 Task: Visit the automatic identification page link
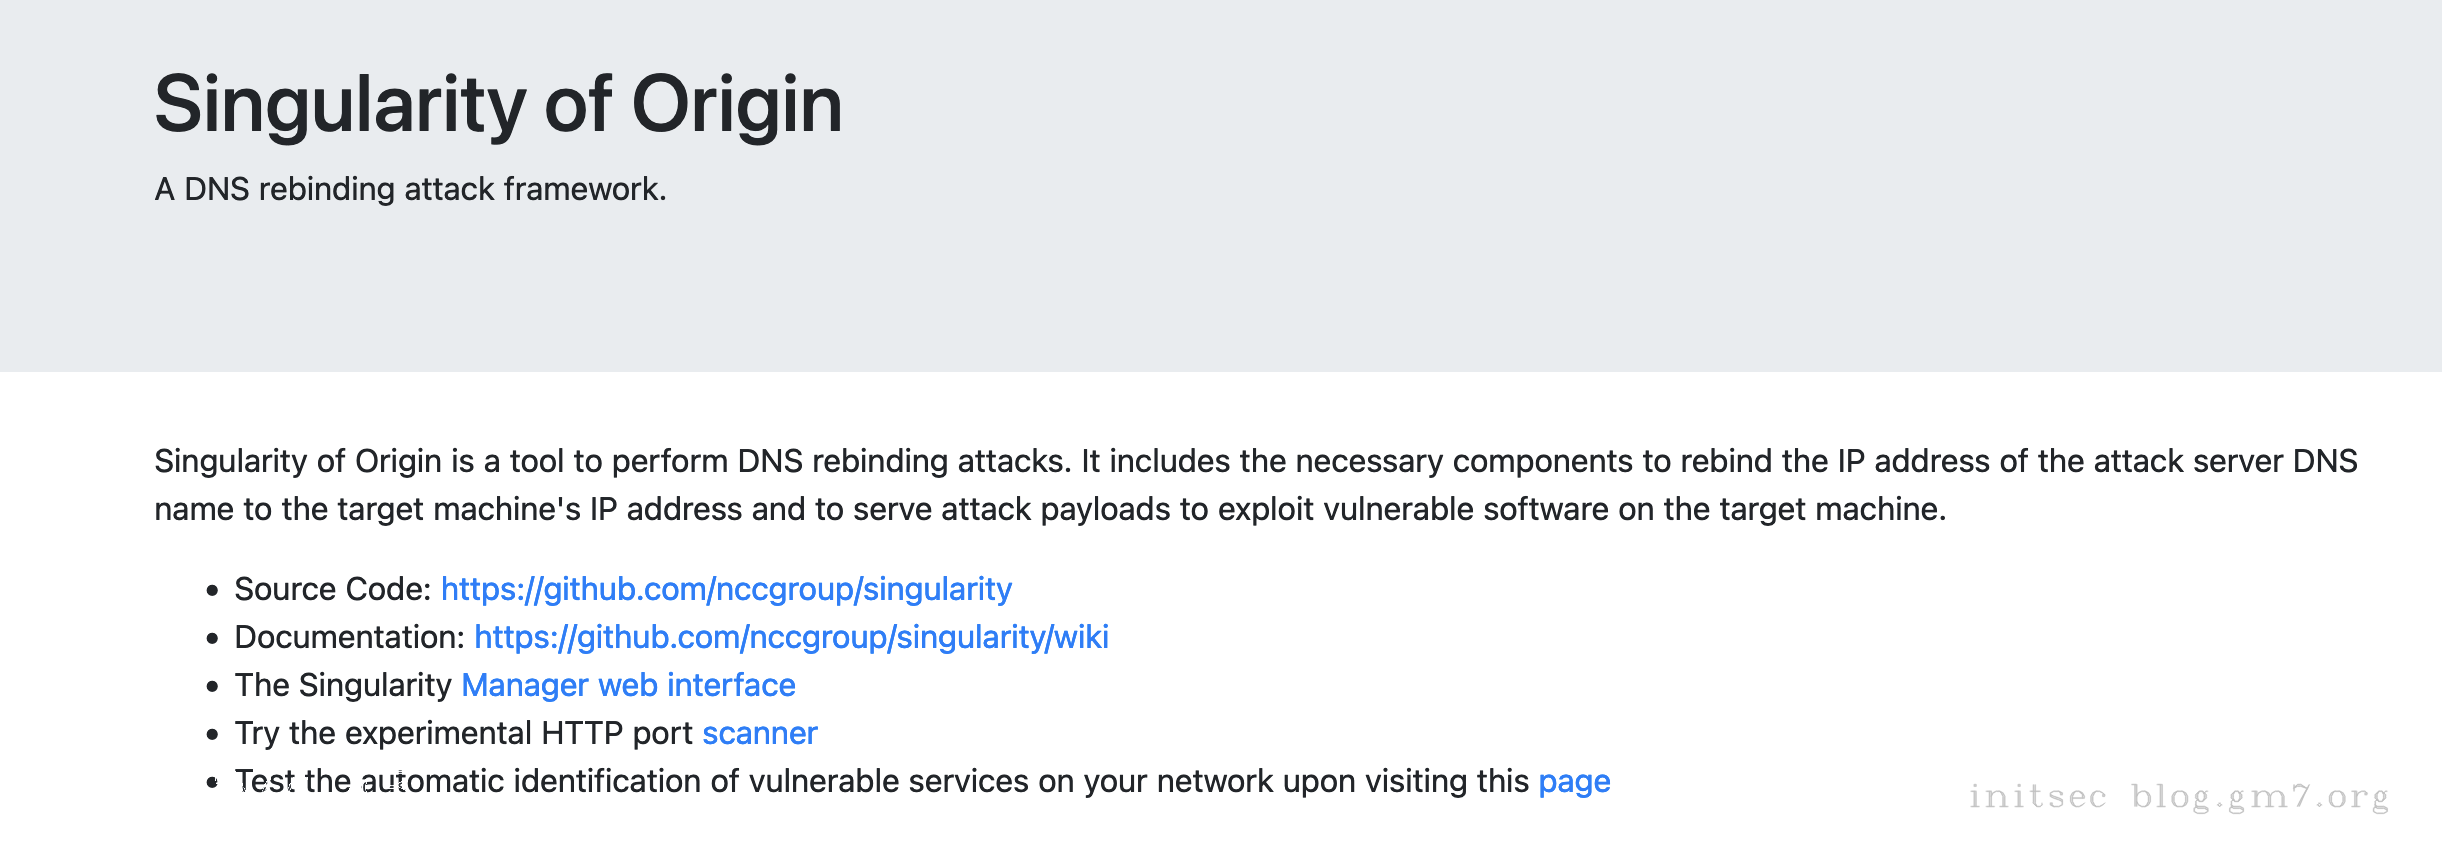(1574, 781)
